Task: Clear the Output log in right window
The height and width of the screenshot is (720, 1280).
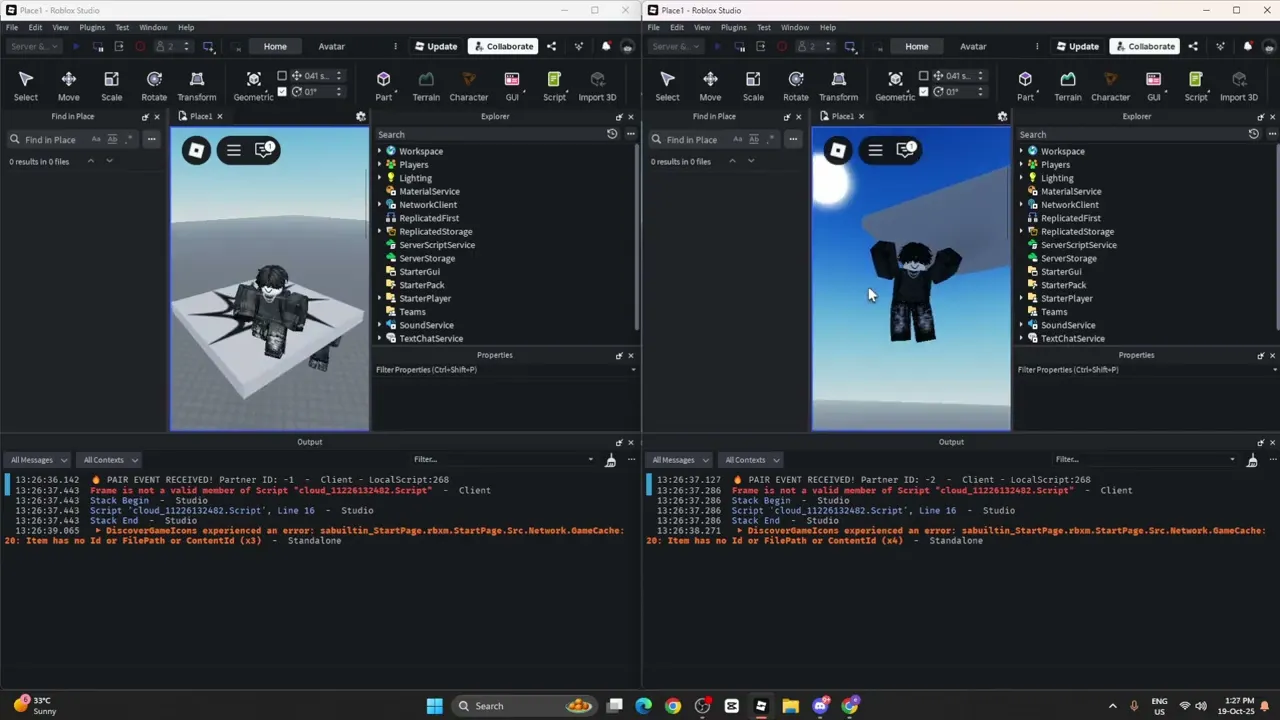Action: [x=1253, y=460]
